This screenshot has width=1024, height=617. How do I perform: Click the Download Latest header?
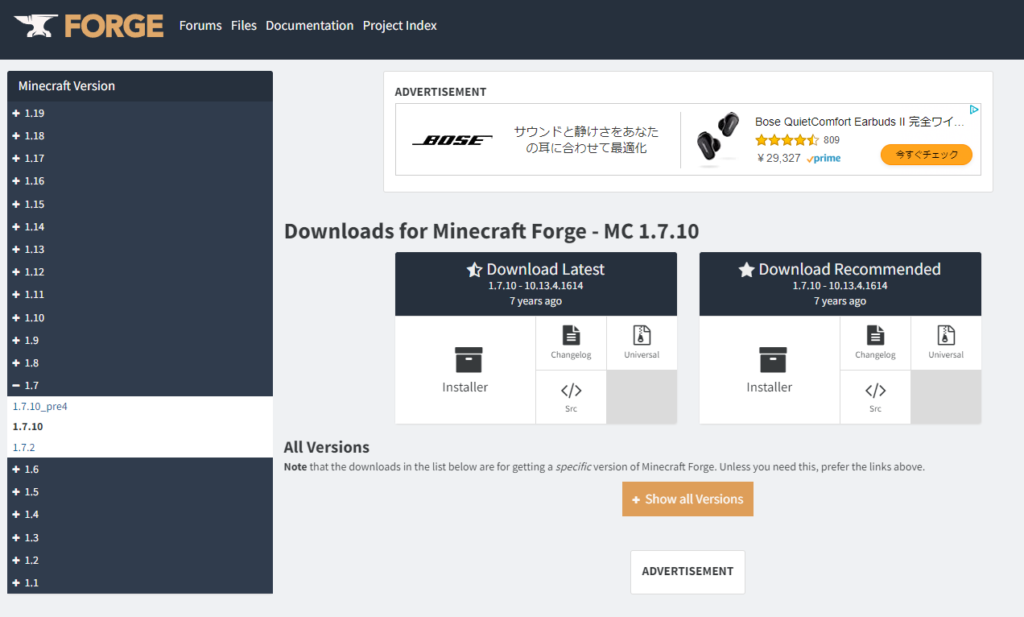tap(536, 284)
